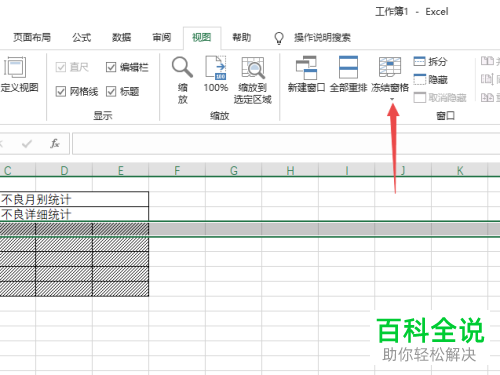Select column D header
This screenshot has height=375, width=500.
[64, 170]
